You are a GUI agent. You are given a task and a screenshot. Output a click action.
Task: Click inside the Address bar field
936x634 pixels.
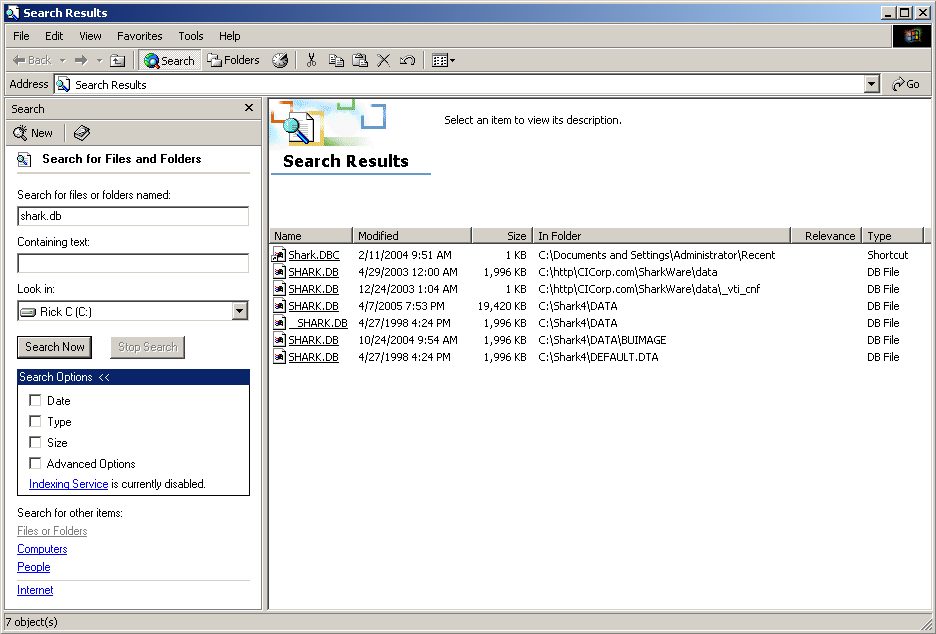[458, 84]
